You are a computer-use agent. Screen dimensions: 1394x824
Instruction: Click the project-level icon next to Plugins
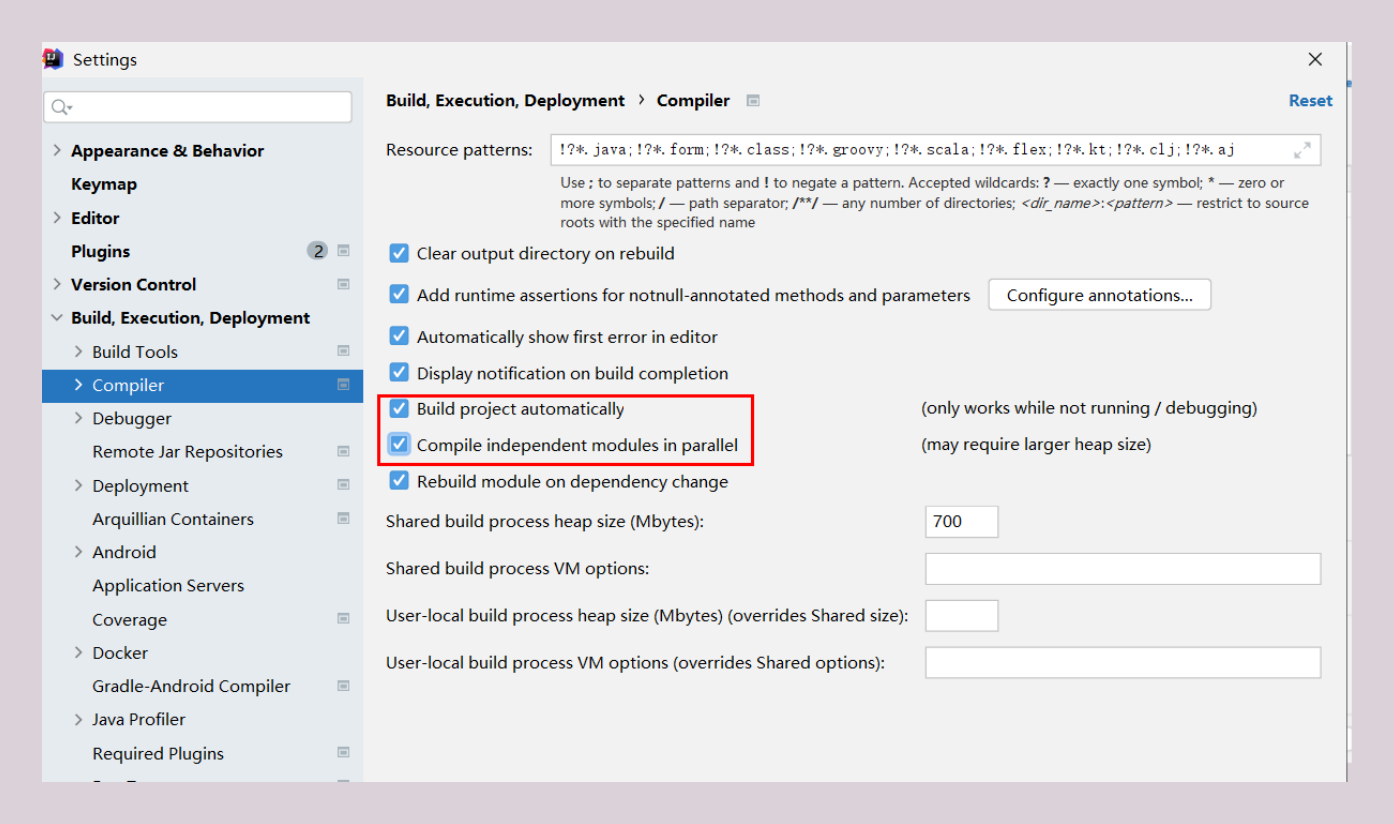343,251
